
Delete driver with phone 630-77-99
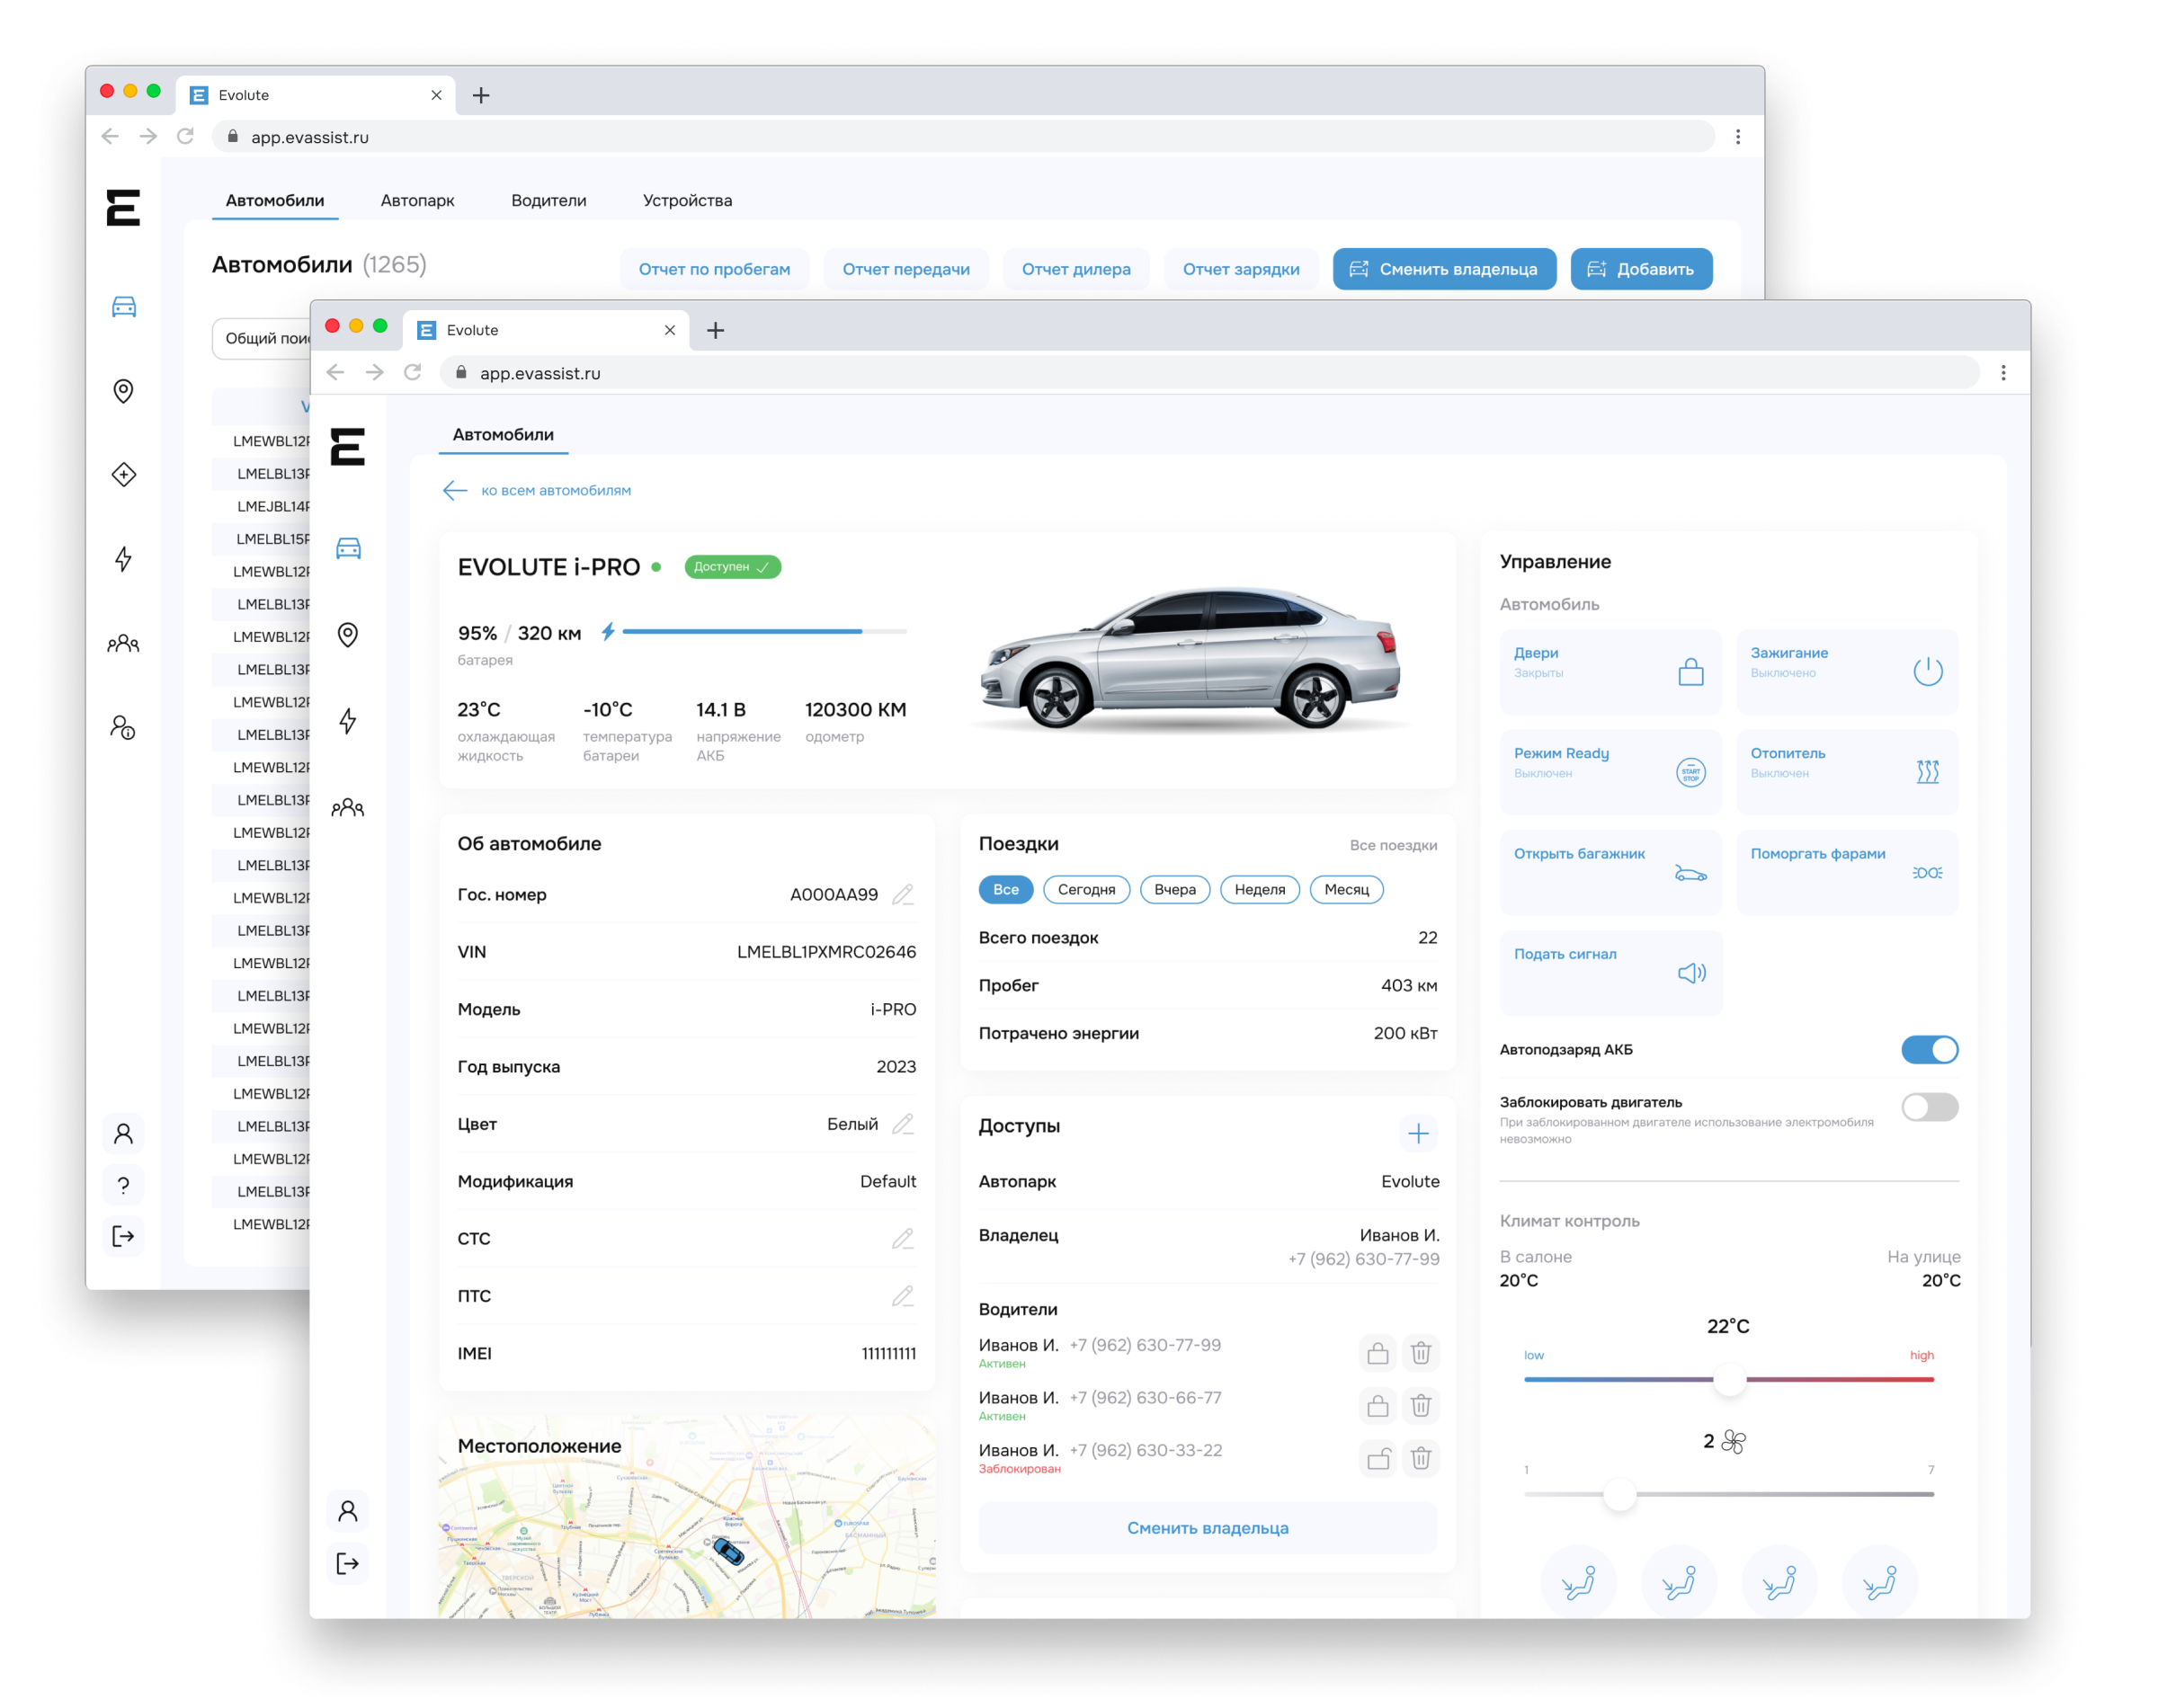click(1422, 1354)
